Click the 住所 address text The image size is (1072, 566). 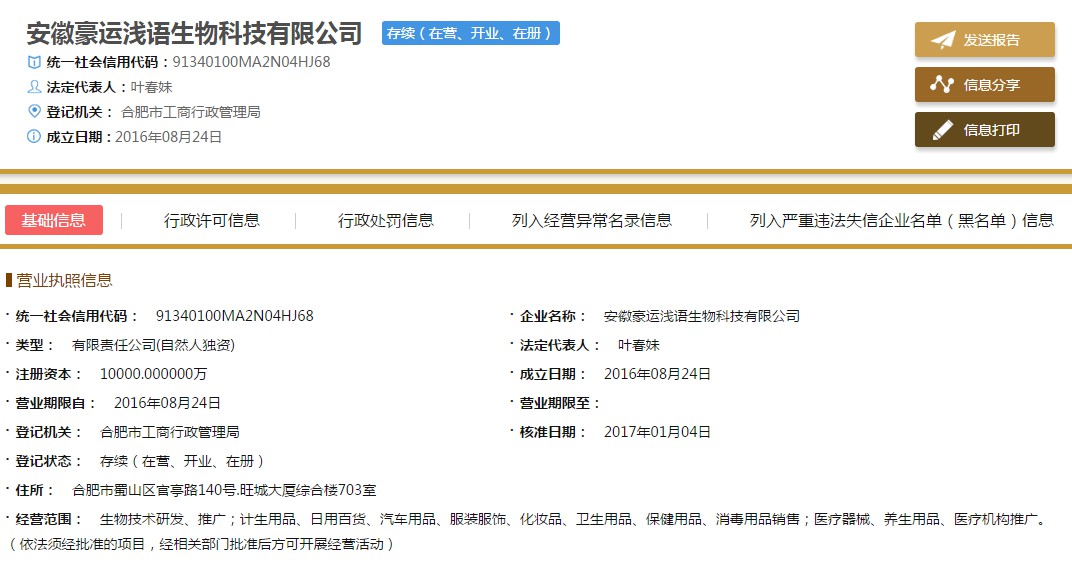(x=224, y=490)
